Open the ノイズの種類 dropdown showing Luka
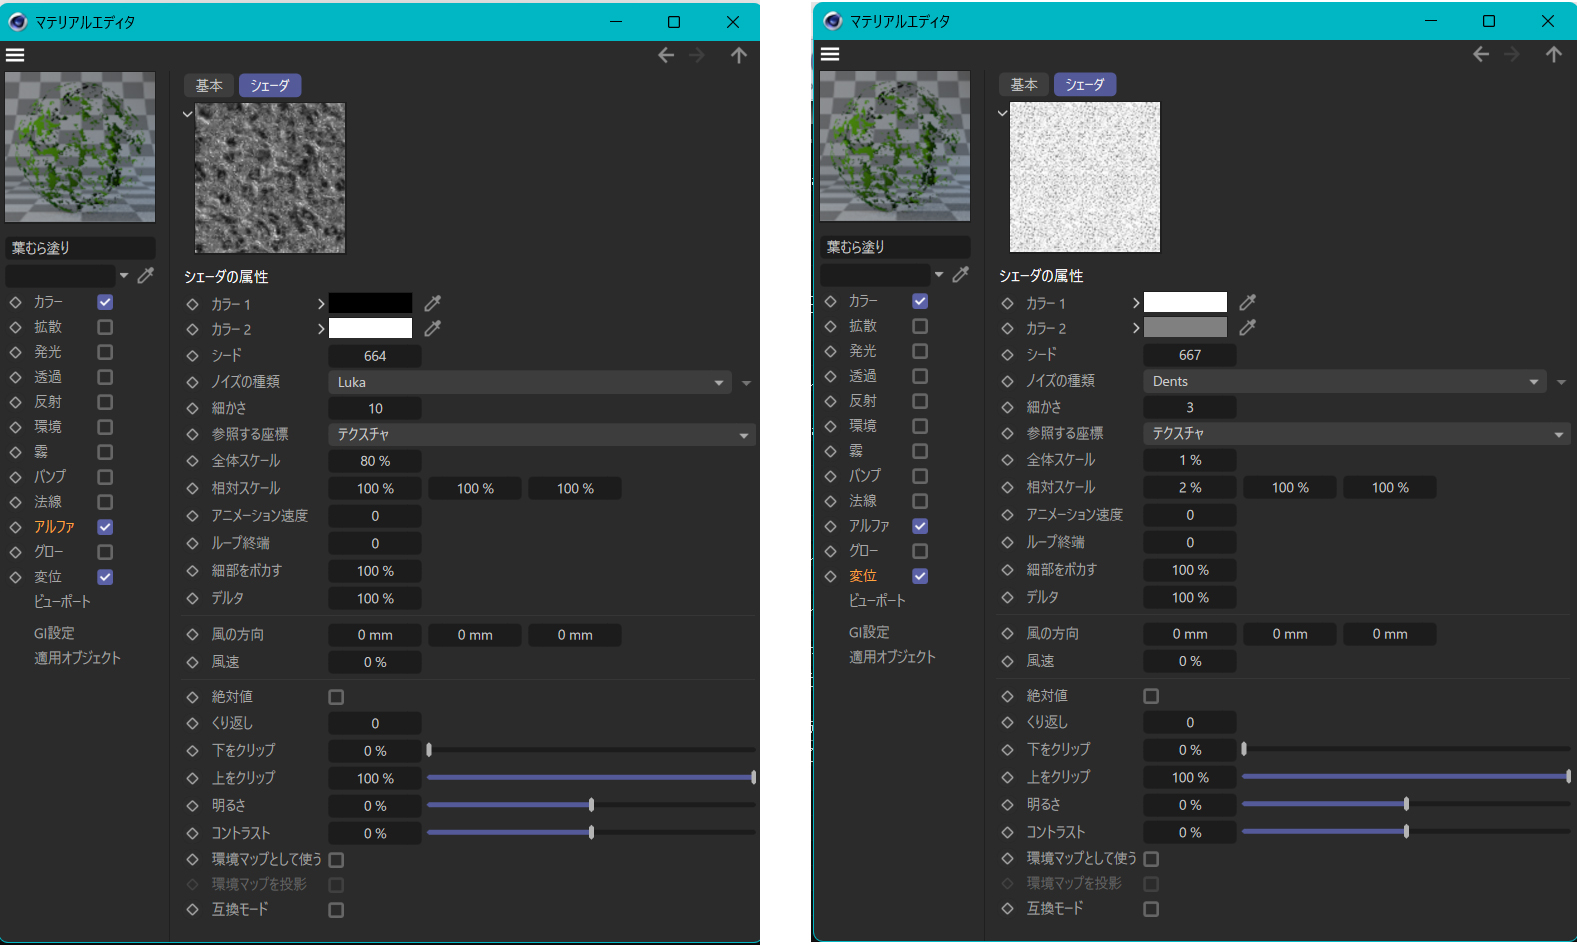Viewport: 1577px width, 945px height. (x=530, y=382)
